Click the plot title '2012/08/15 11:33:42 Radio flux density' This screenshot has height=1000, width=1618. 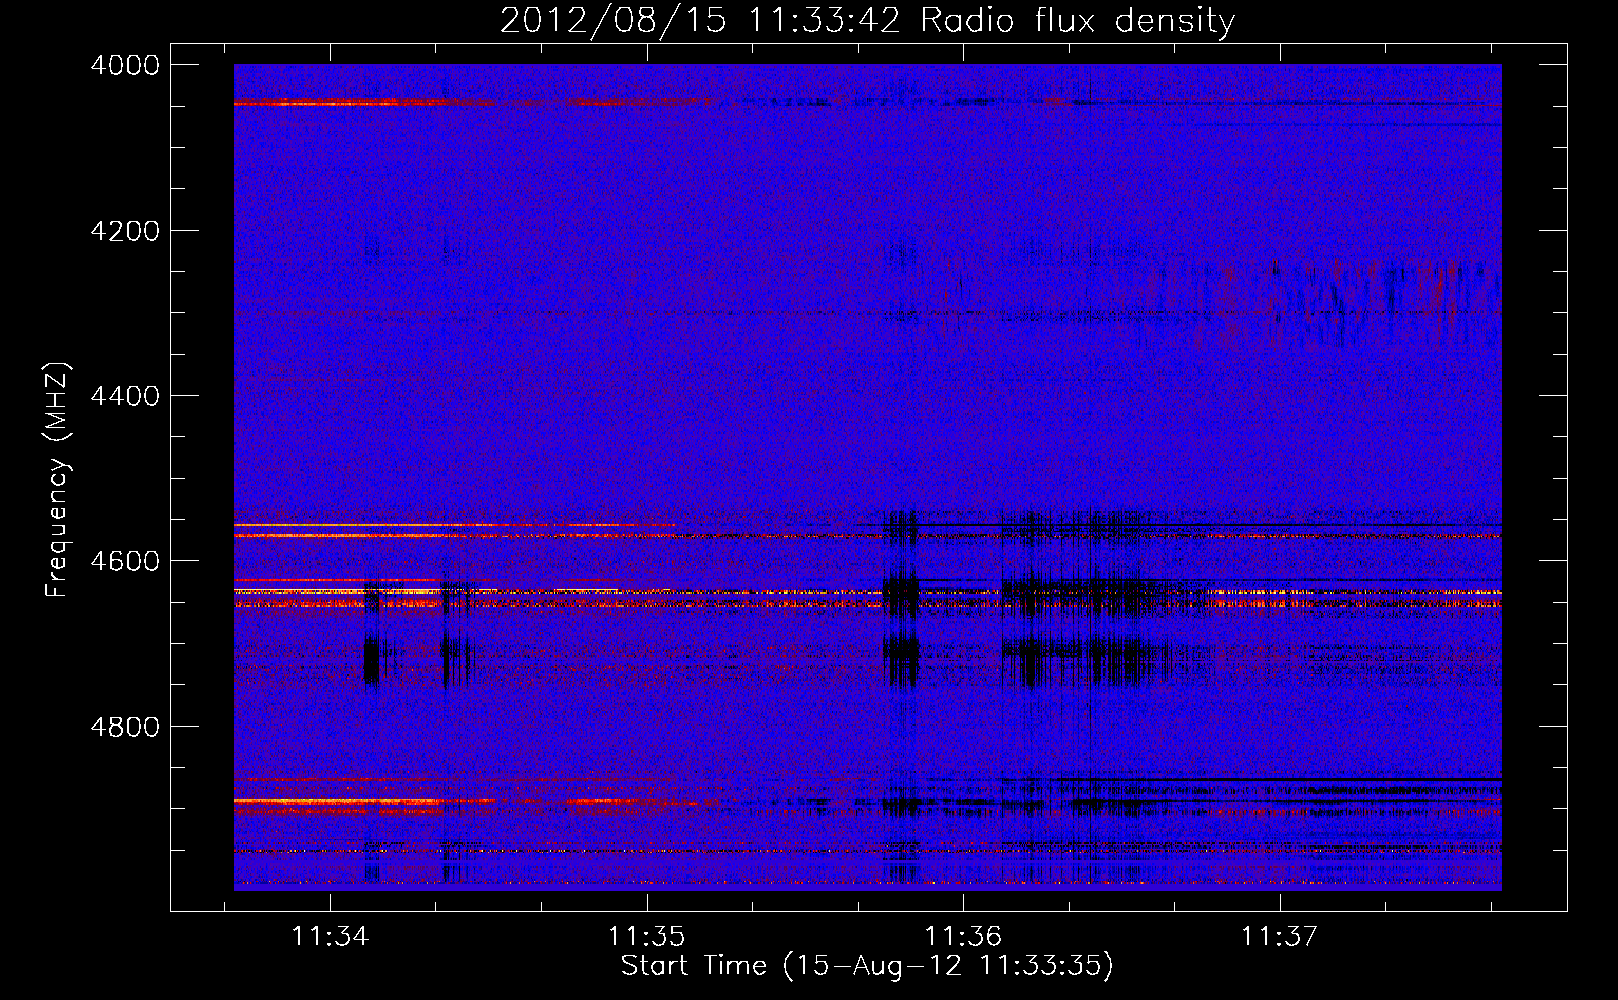pyautogui.click(x=867, y=21)
